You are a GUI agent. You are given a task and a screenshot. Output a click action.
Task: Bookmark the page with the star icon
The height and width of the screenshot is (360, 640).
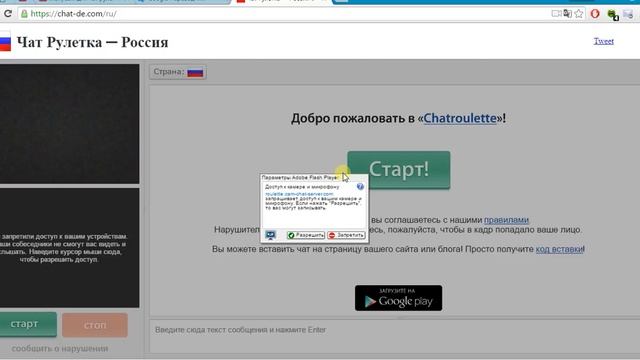pyautogui.click(x=579, y=14)
